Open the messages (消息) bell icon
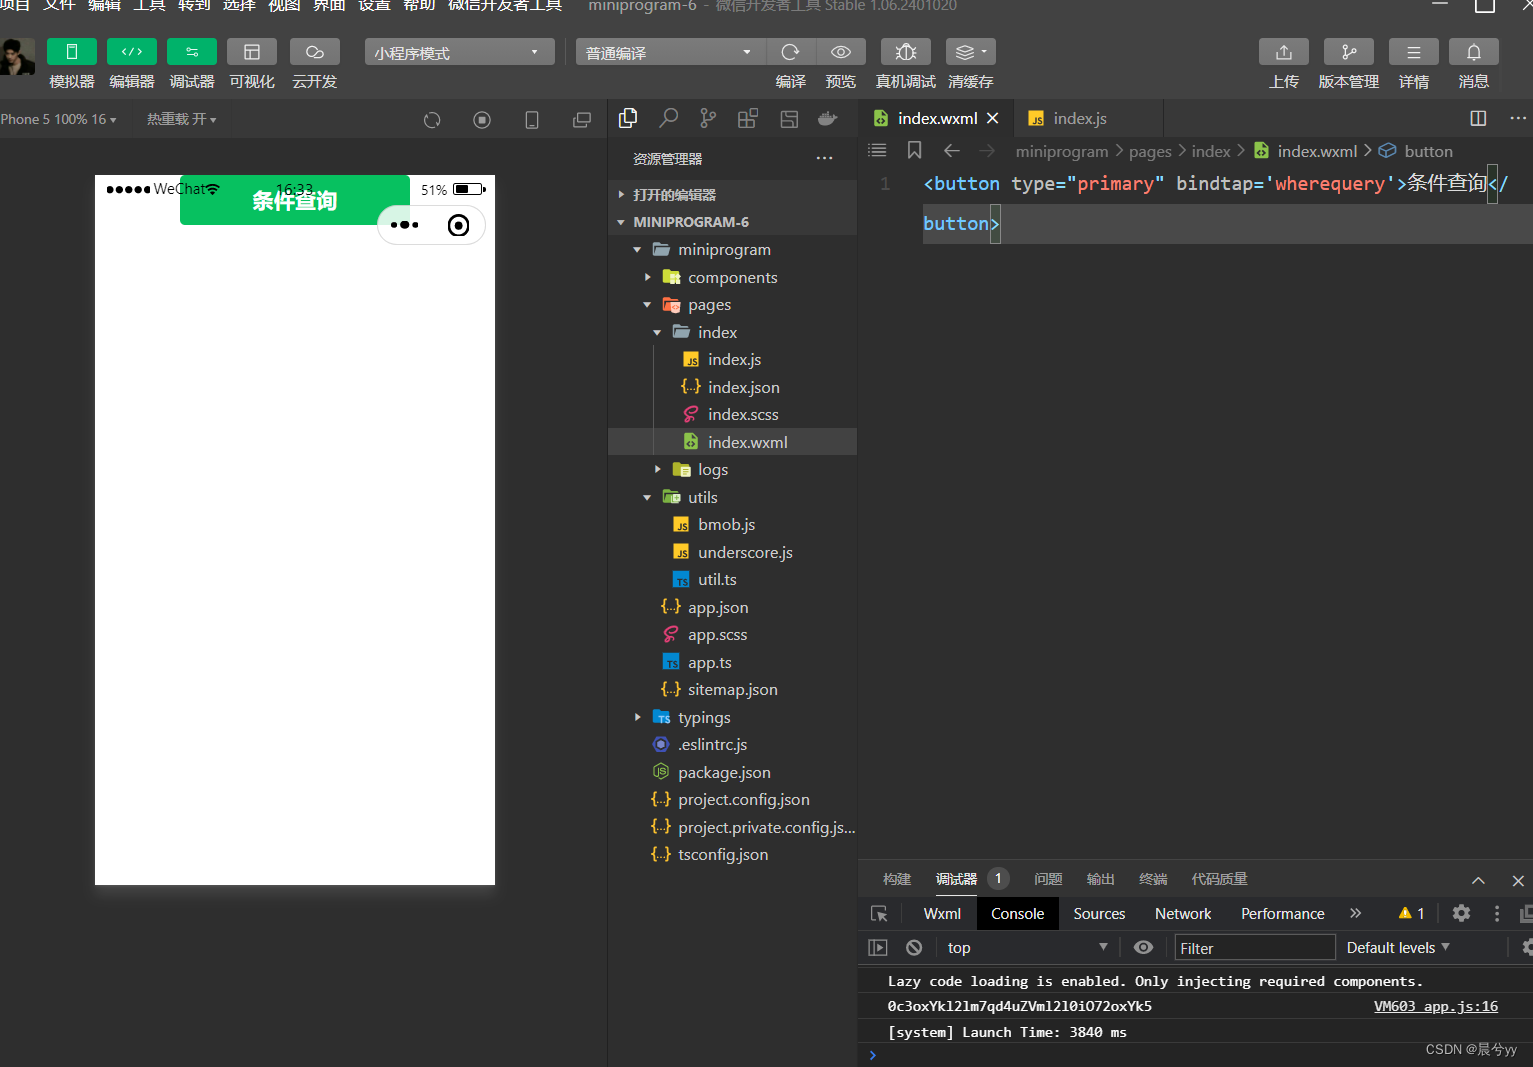Screen dimensions: 1533x1067 (1474, 52)
